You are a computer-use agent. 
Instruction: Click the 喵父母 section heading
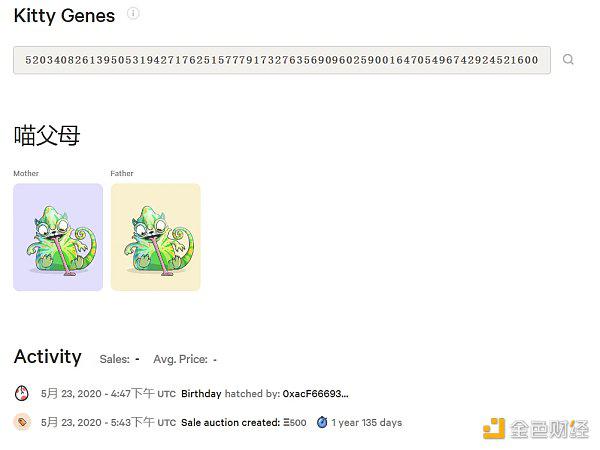click(x=47, y=135)
